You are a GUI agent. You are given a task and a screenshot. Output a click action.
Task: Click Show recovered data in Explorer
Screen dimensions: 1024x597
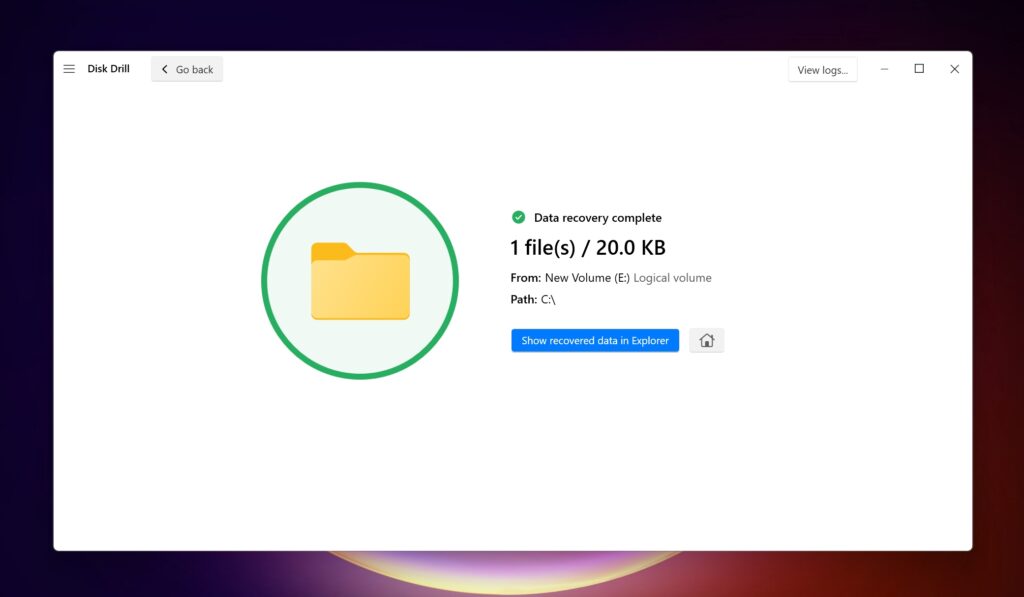coord(594,340)
